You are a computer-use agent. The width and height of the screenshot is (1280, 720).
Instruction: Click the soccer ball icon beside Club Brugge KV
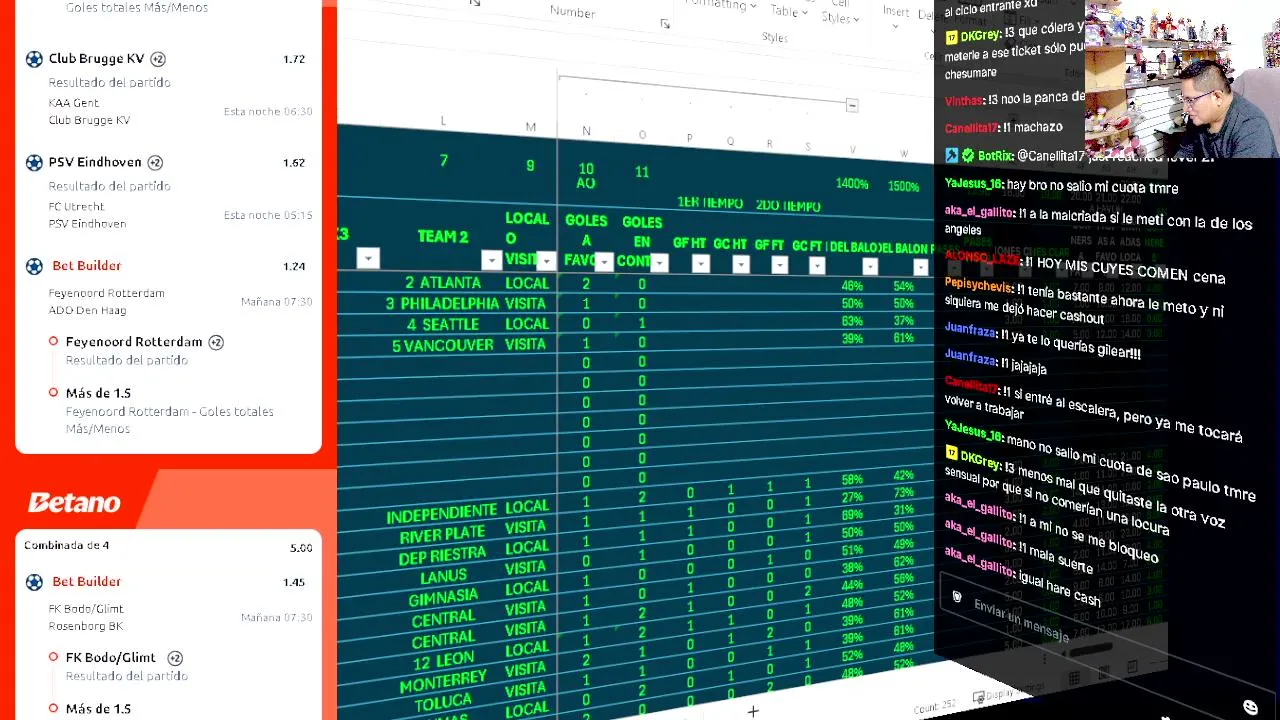pyautogui.click(x=34, y=59)
